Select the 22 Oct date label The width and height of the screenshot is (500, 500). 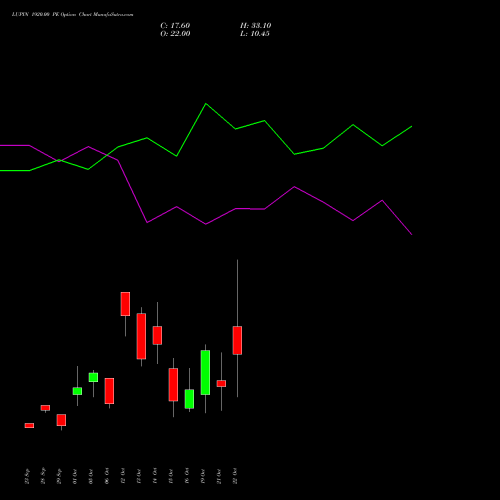click(x=235, y=476)
